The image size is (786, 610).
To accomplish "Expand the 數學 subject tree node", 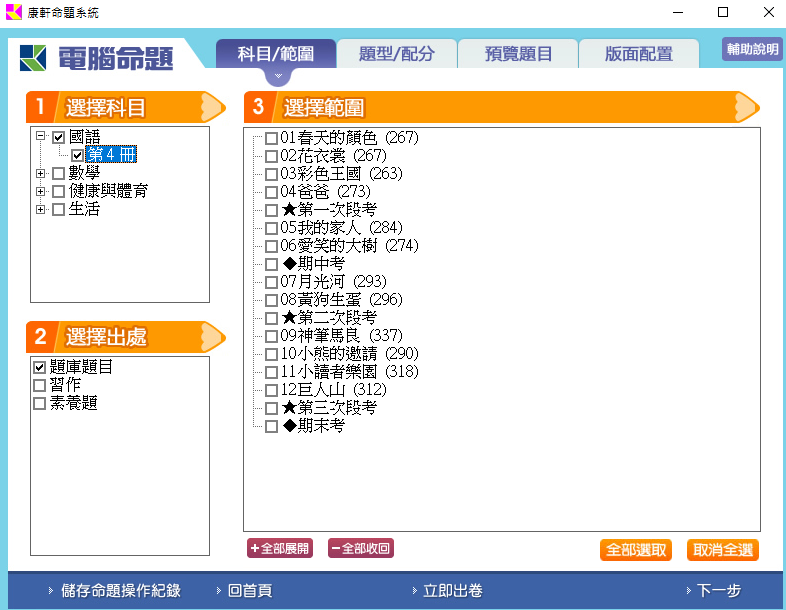I will [41, 174].
